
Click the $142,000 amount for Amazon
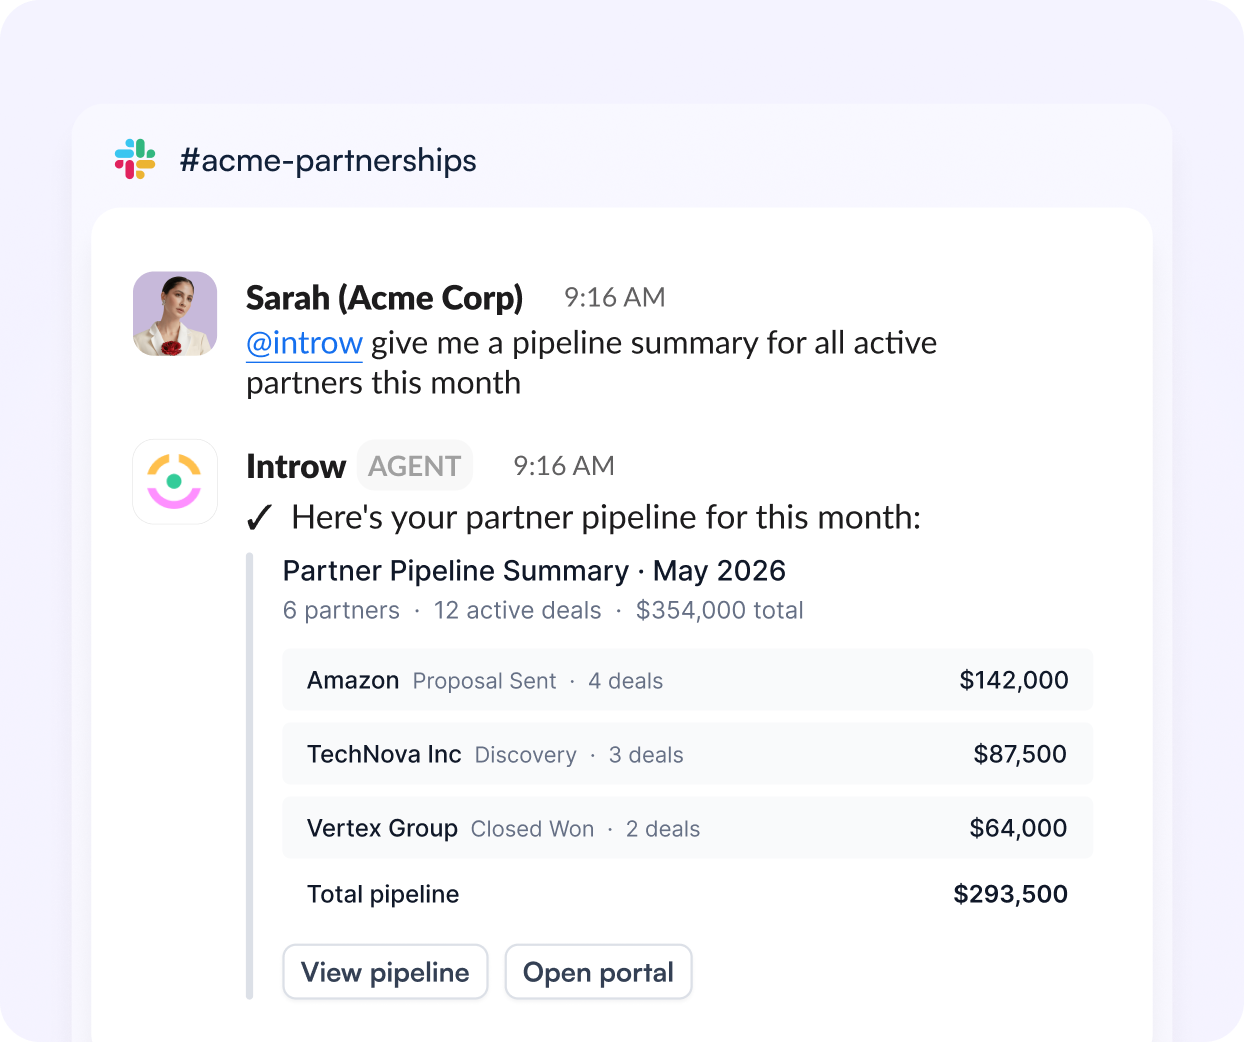(x=1014, y=680)
